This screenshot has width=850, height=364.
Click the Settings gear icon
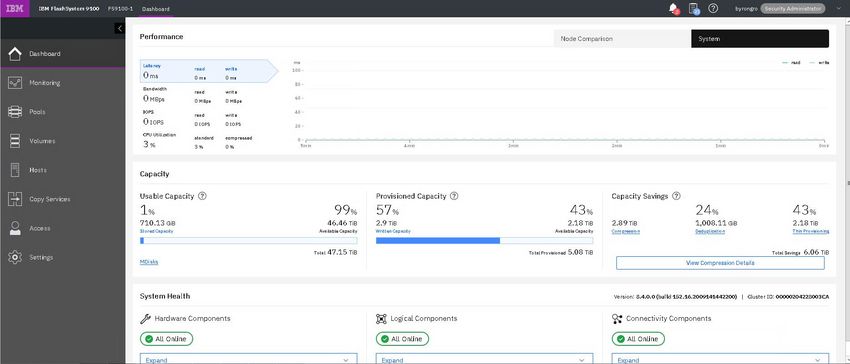tap(15, 257)
